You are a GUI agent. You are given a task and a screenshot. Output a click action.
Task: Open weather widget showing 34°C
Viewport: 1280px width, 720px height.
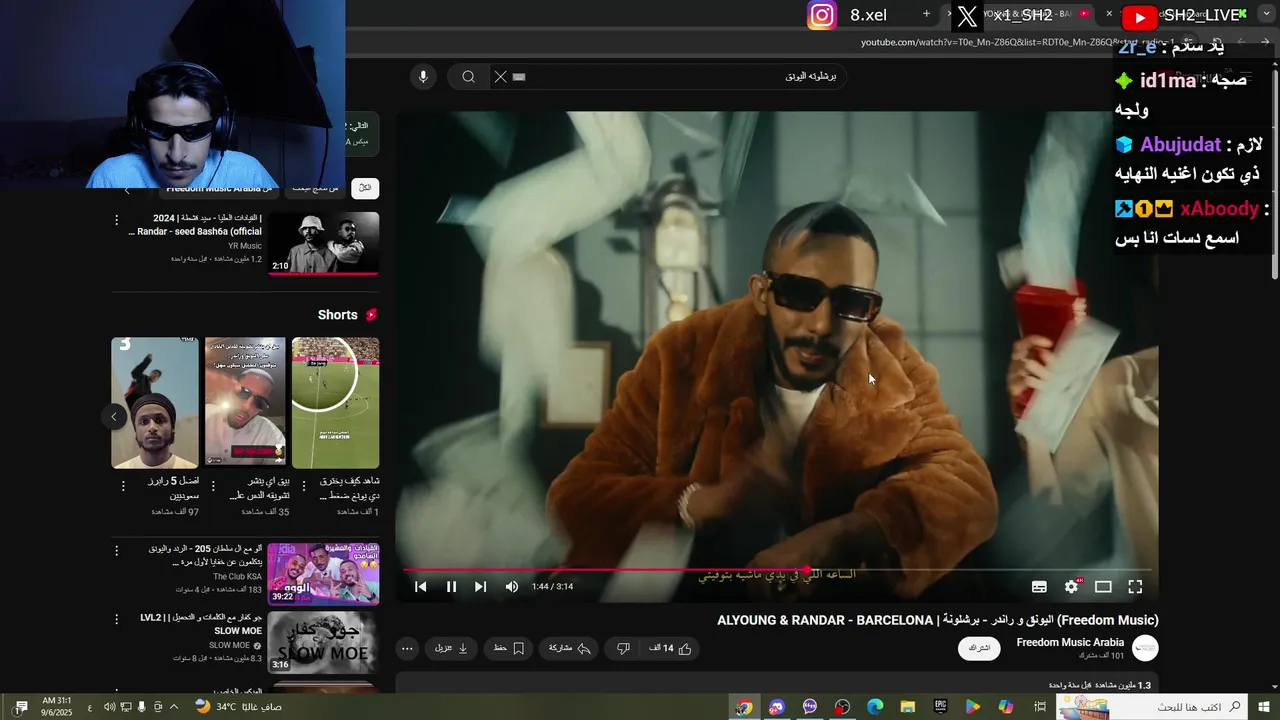tap(238, 707)
